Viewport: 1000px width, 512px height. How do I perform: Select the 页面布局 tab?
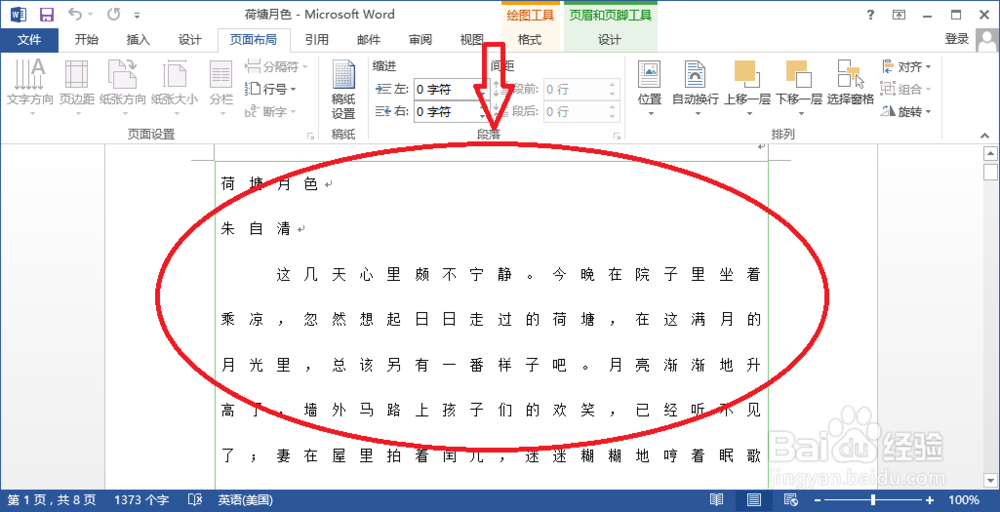pyautogui.click(x=253, y=40)
